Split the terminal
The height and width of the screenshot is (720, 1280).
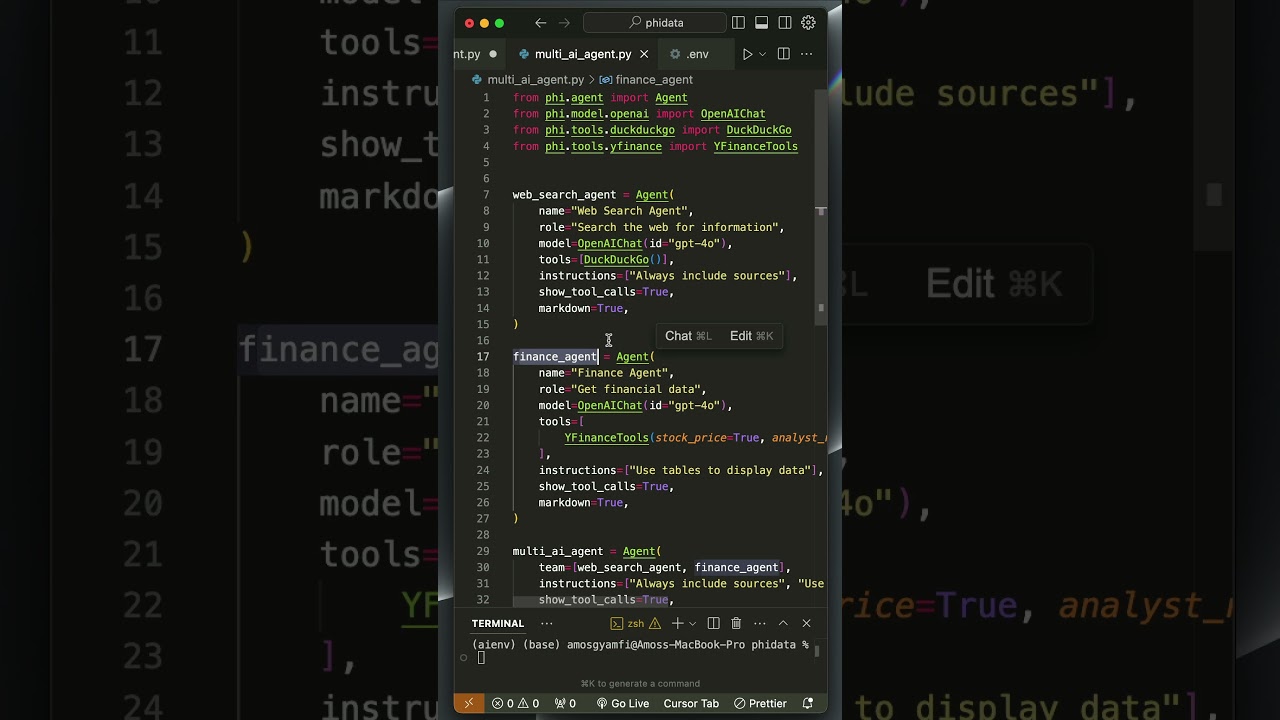pyautogui.click(x=713, y=623)
